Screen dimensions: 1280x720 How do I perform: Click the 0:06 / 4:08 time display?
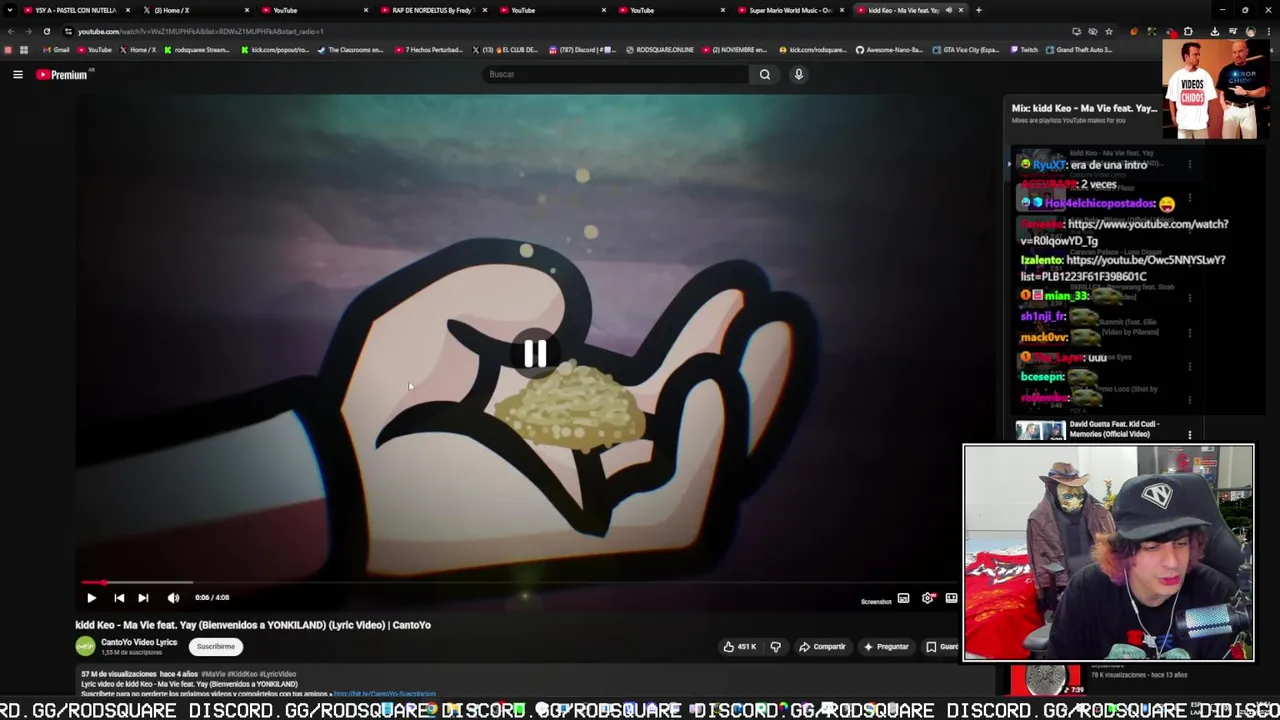[x=212, y=598]
